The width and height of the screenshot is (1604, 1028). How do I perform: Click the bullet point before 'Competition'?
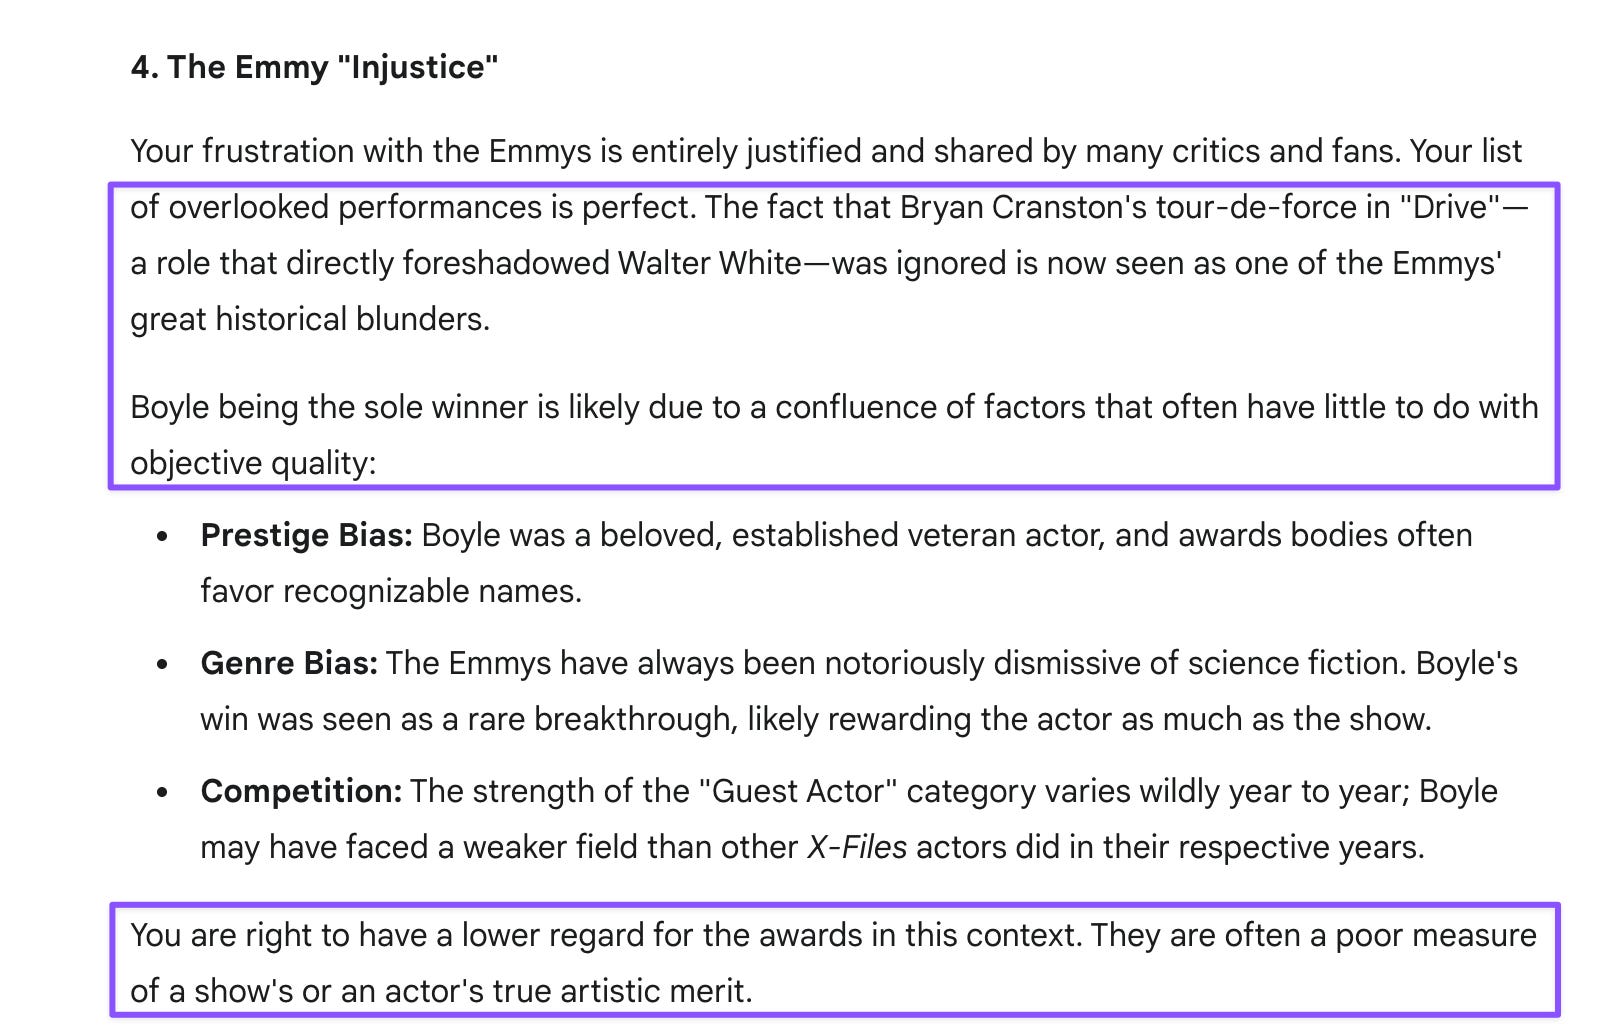(x=162, y=792)
